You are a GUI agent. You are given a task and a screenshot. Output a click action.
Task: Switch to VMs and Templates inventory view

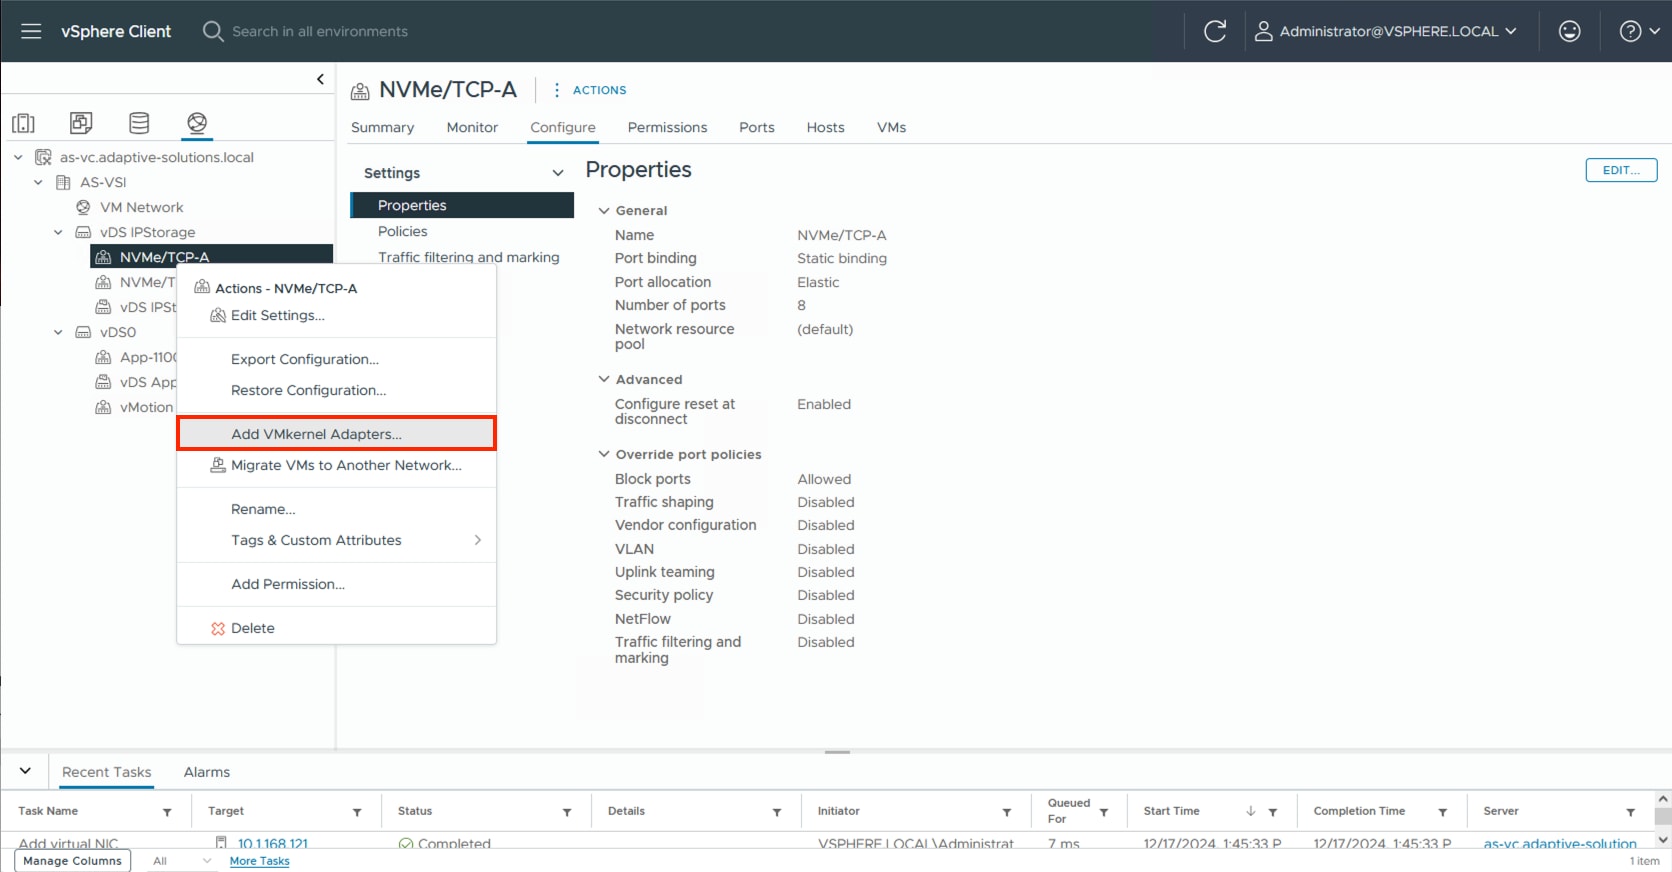pyautogui.click(x=81, y=123)
